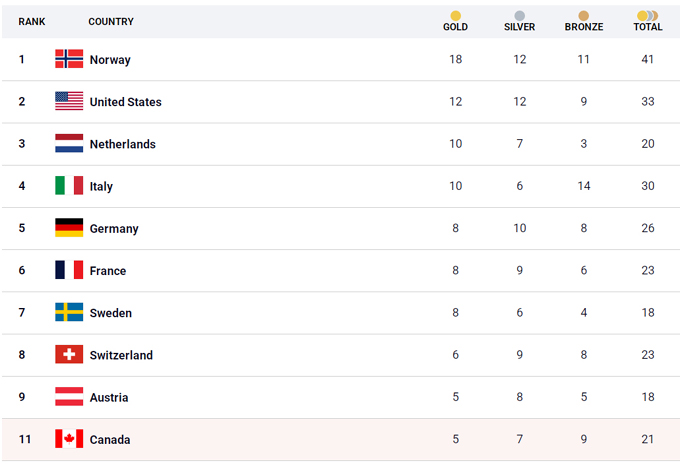
Task: Click the Norway flag icon
Action: click(69, 59)
